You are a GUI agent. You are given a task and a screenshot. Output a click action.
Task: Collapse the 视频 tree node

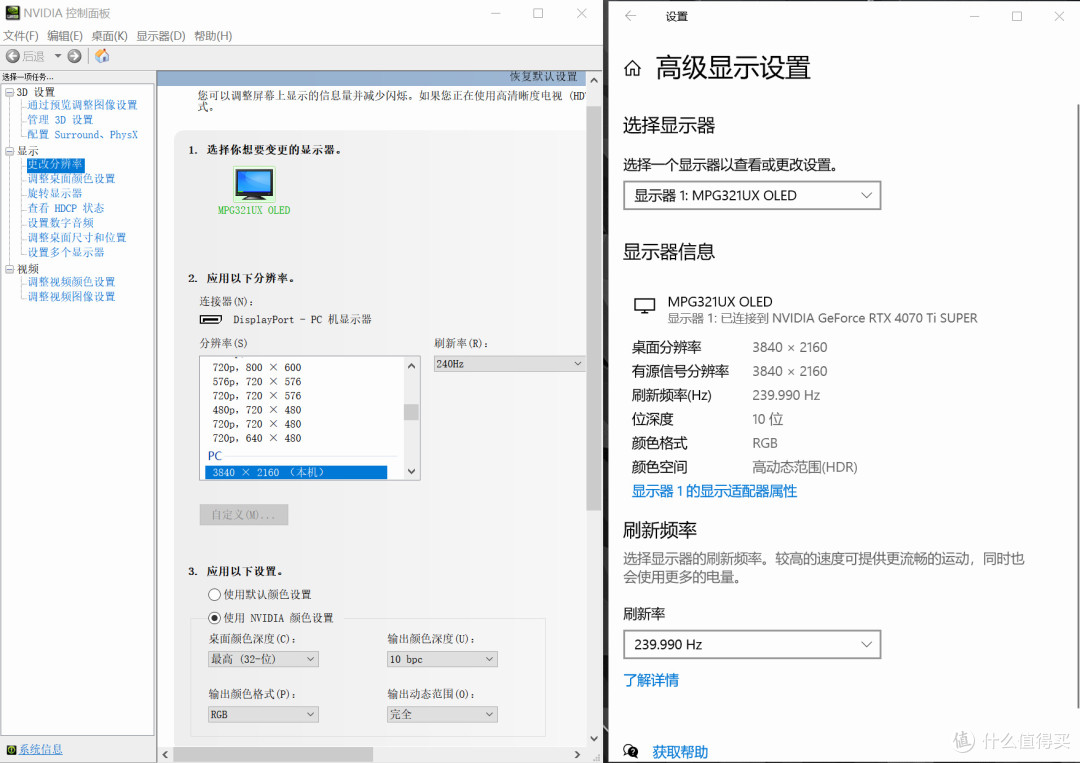(10, 269)
